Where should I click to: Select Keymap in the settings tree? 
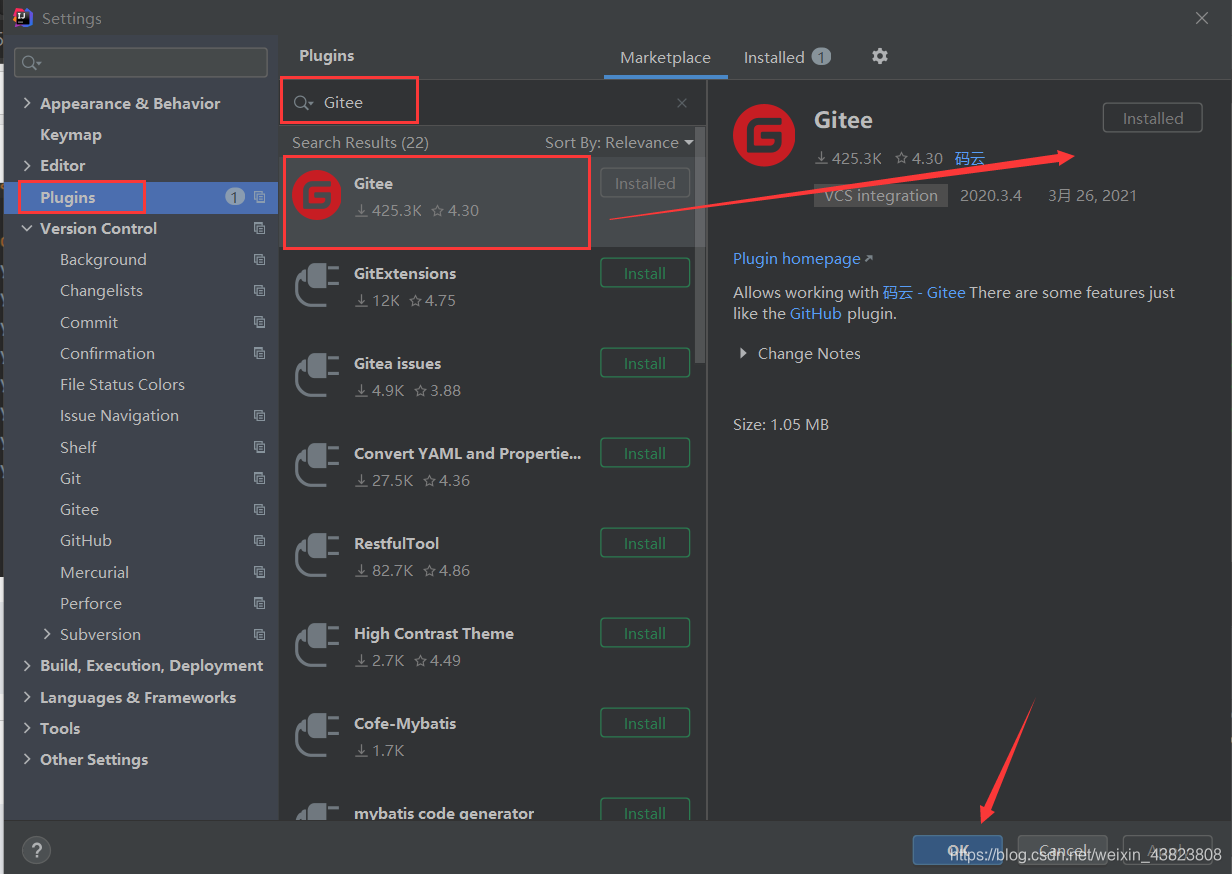point(71,134)
